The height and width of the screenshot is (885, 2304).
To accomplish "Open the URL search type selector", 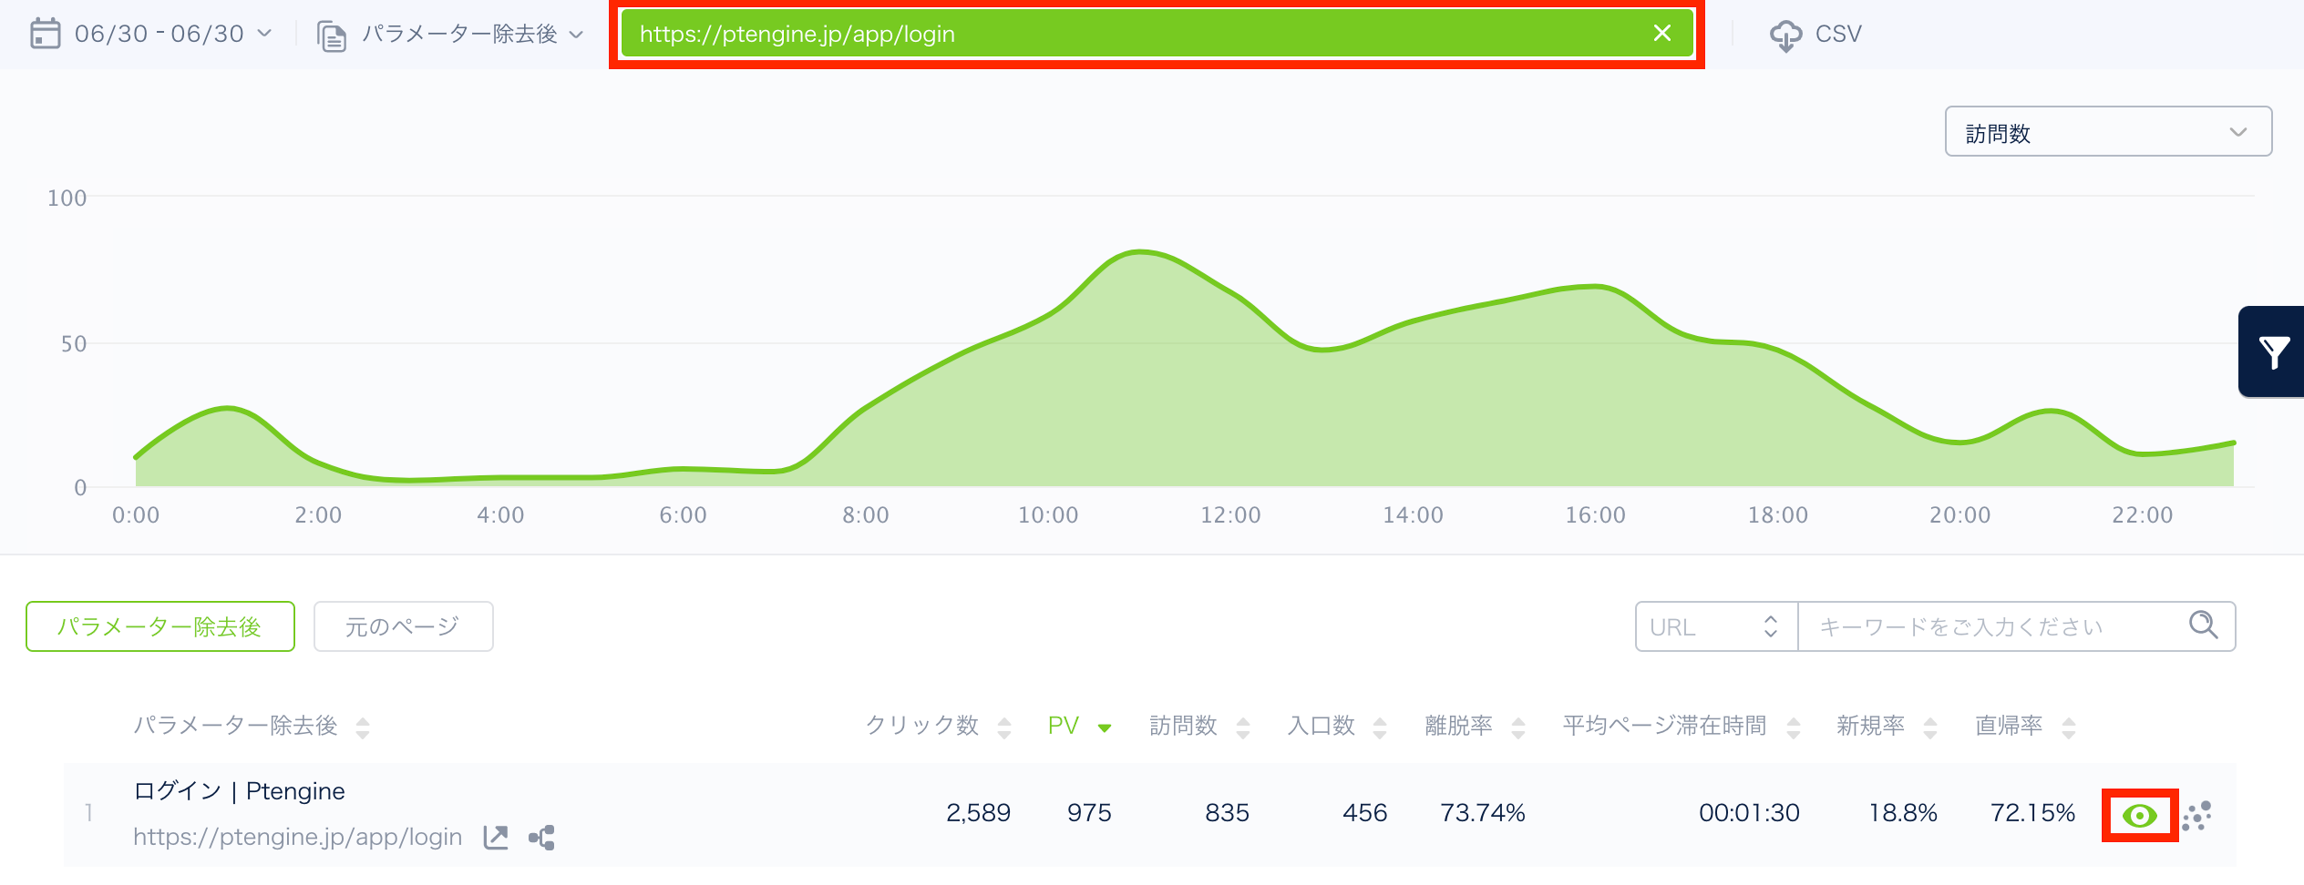I will coord(1715,627).
